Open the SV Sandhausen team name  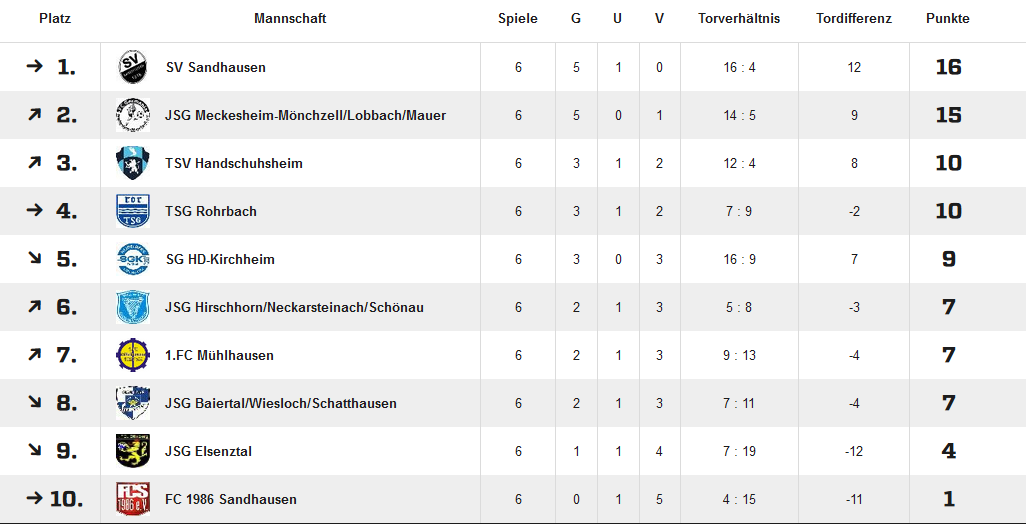(216, 67)
